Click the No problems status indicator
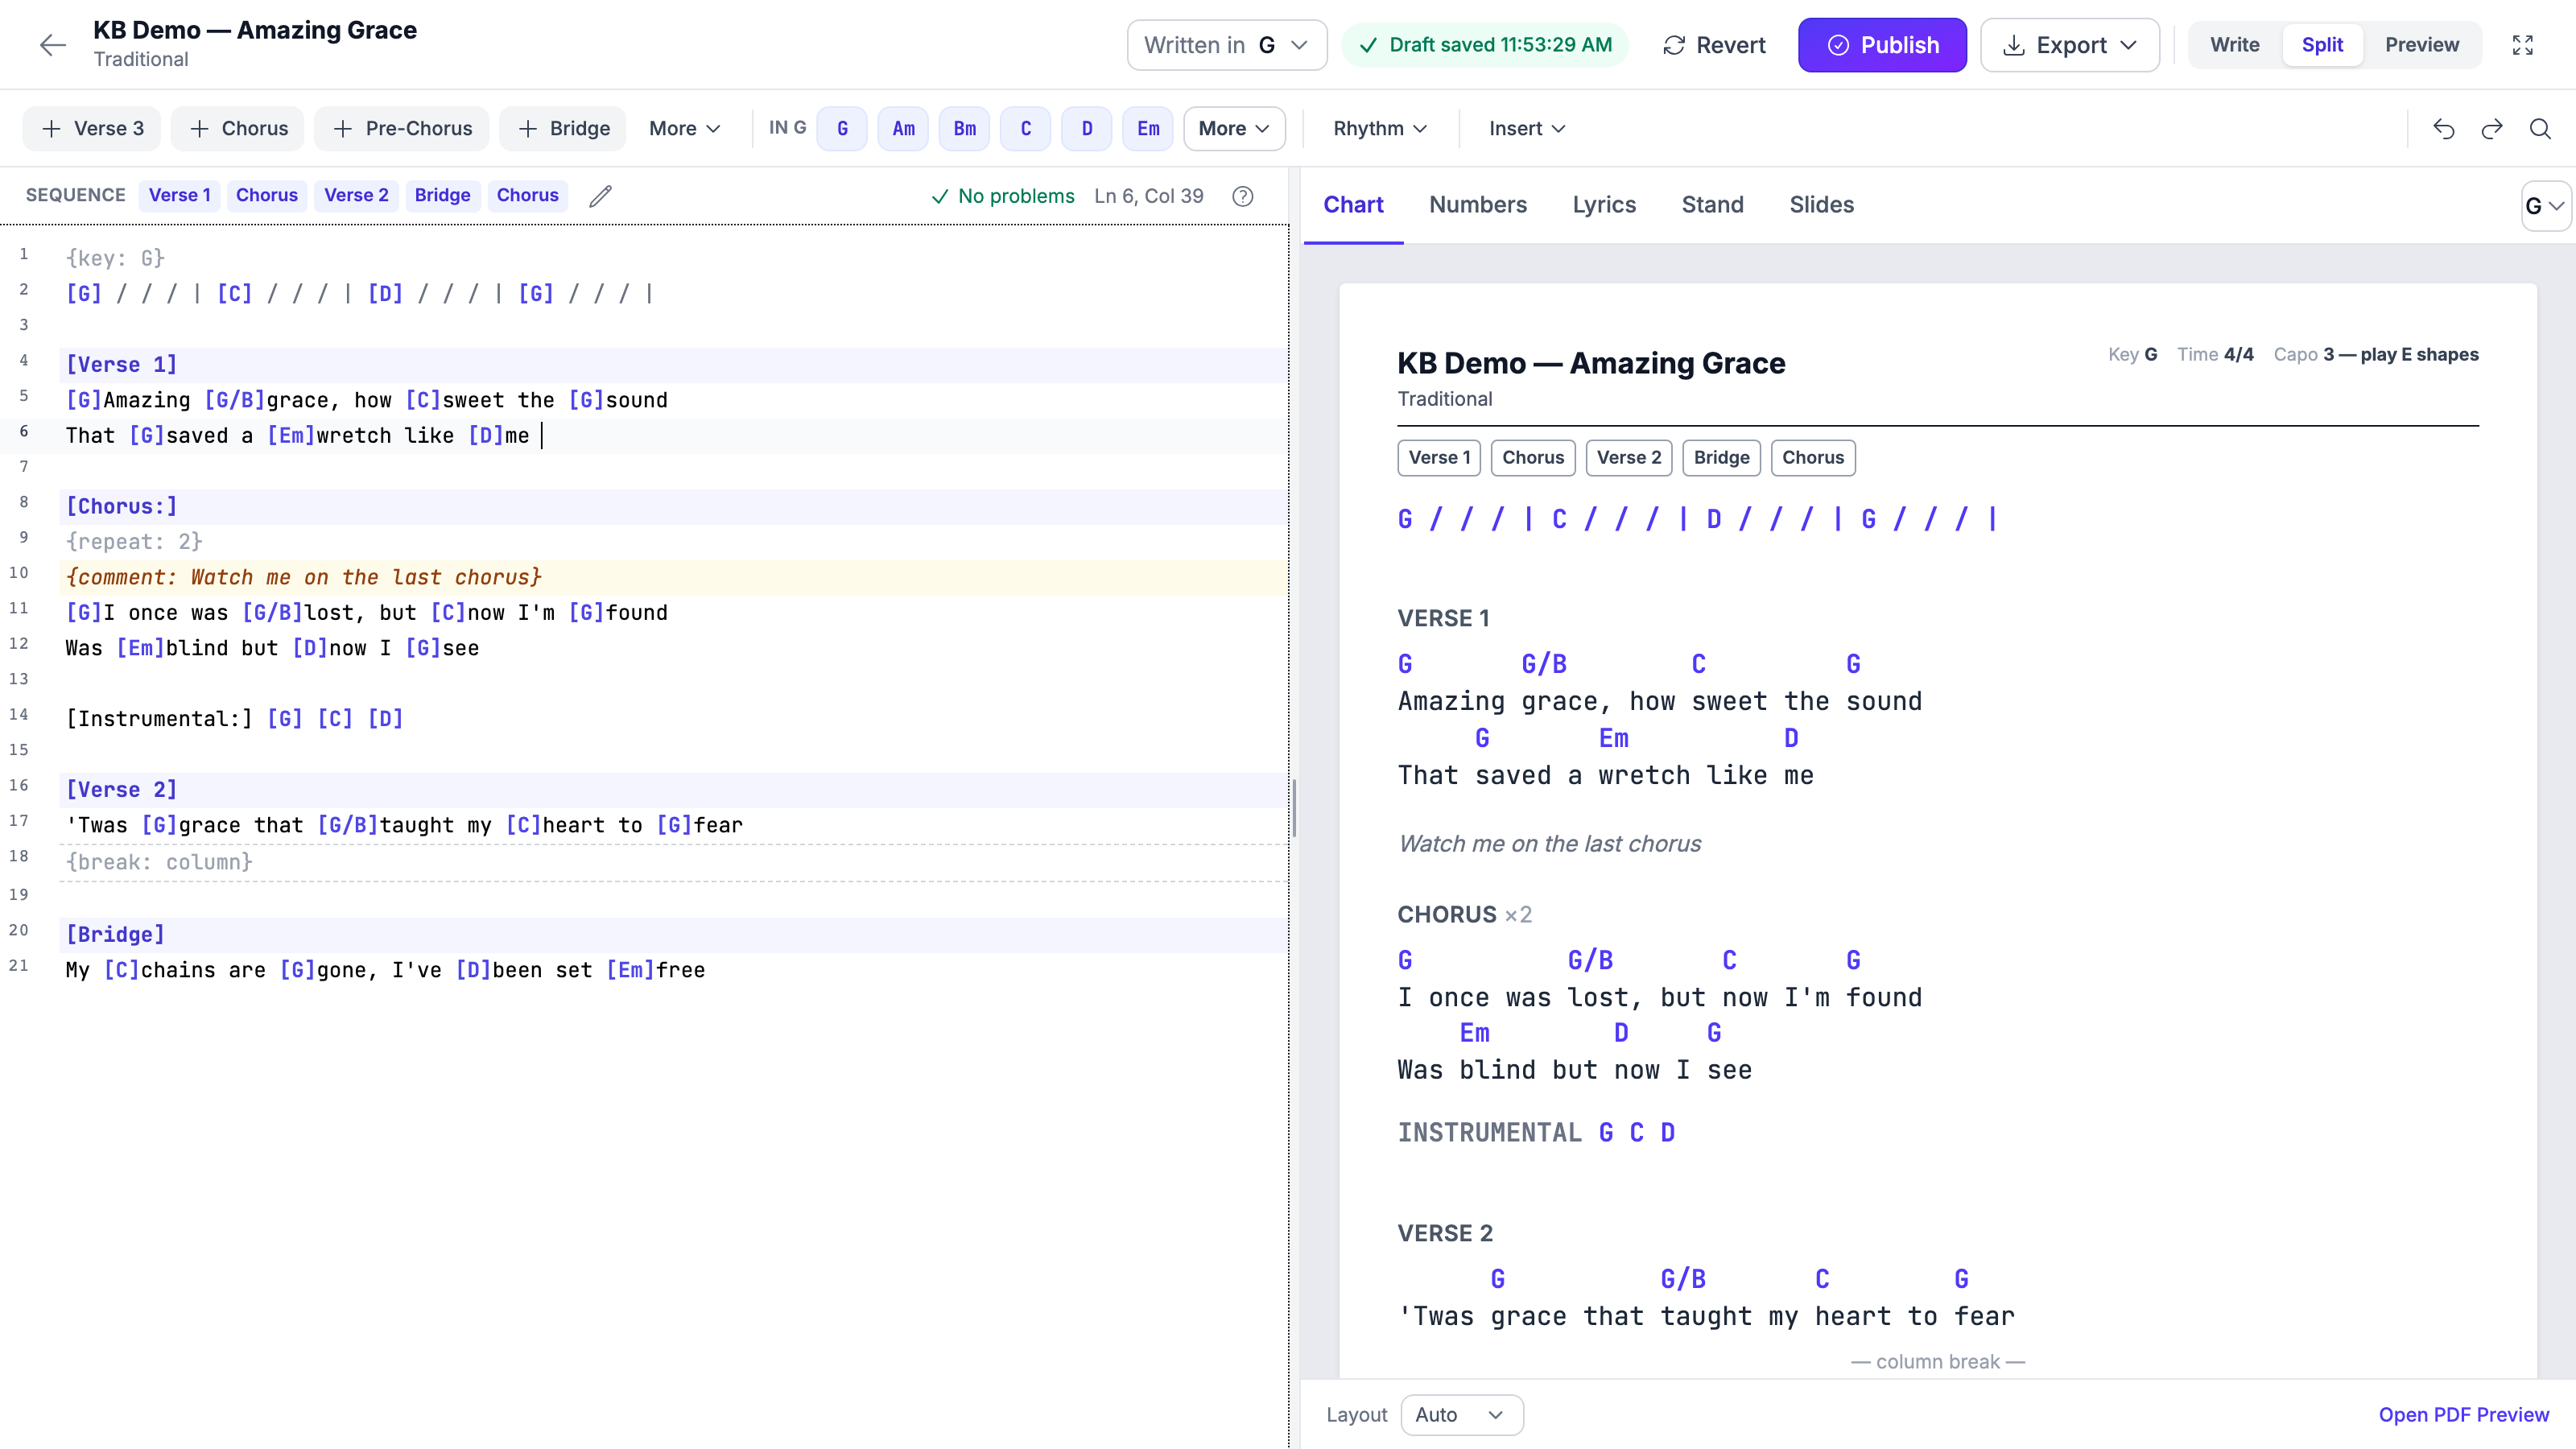2576x1449 pixels. tap(1003, 196)
